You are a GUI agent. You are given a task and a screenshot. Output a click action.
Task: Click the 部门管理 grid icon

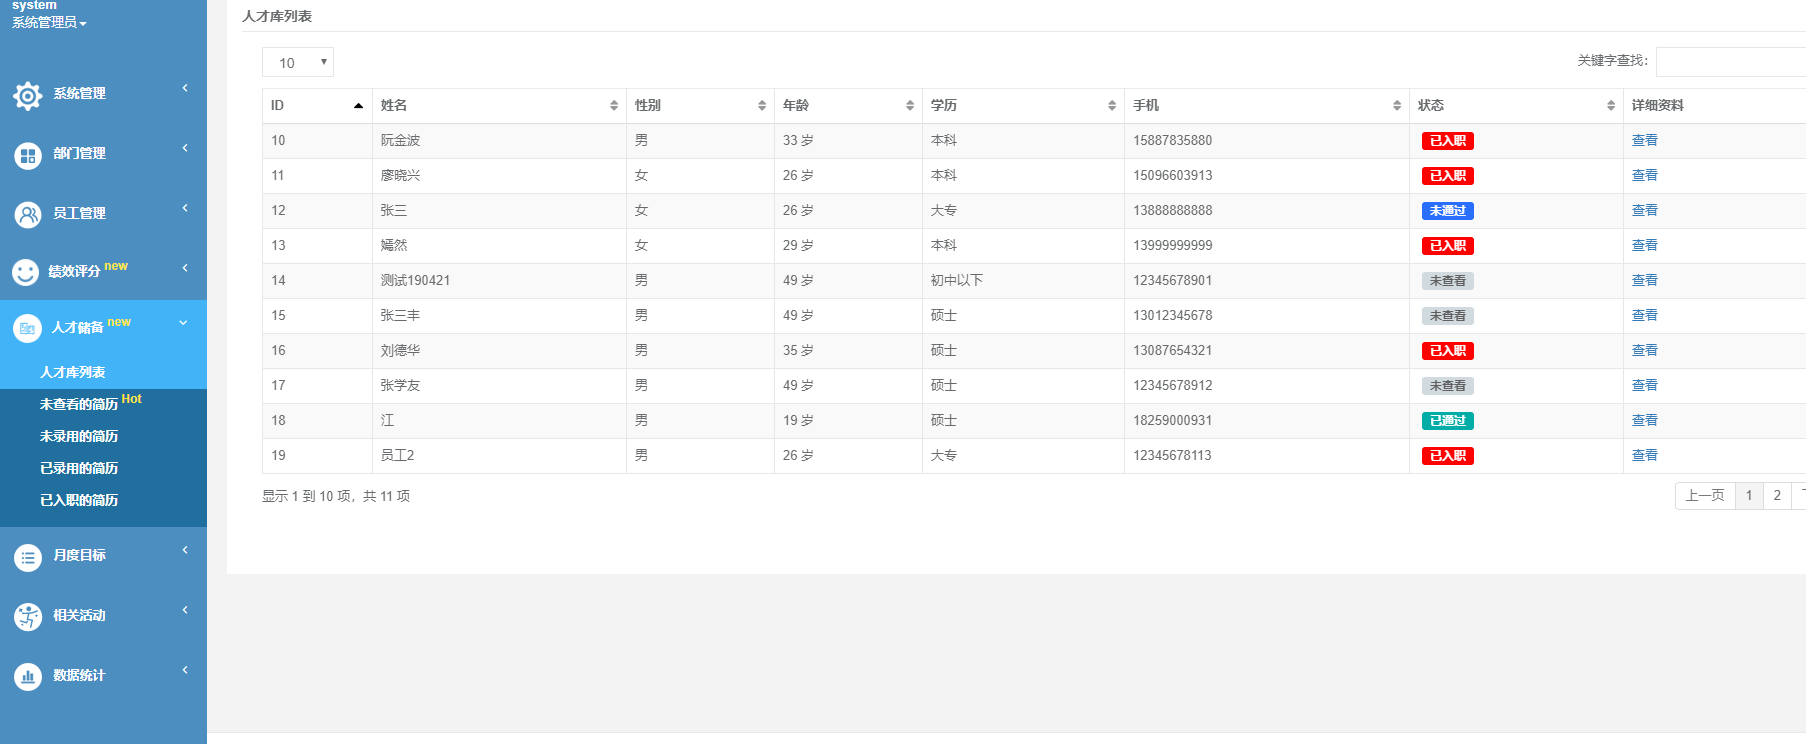(27, 155)
